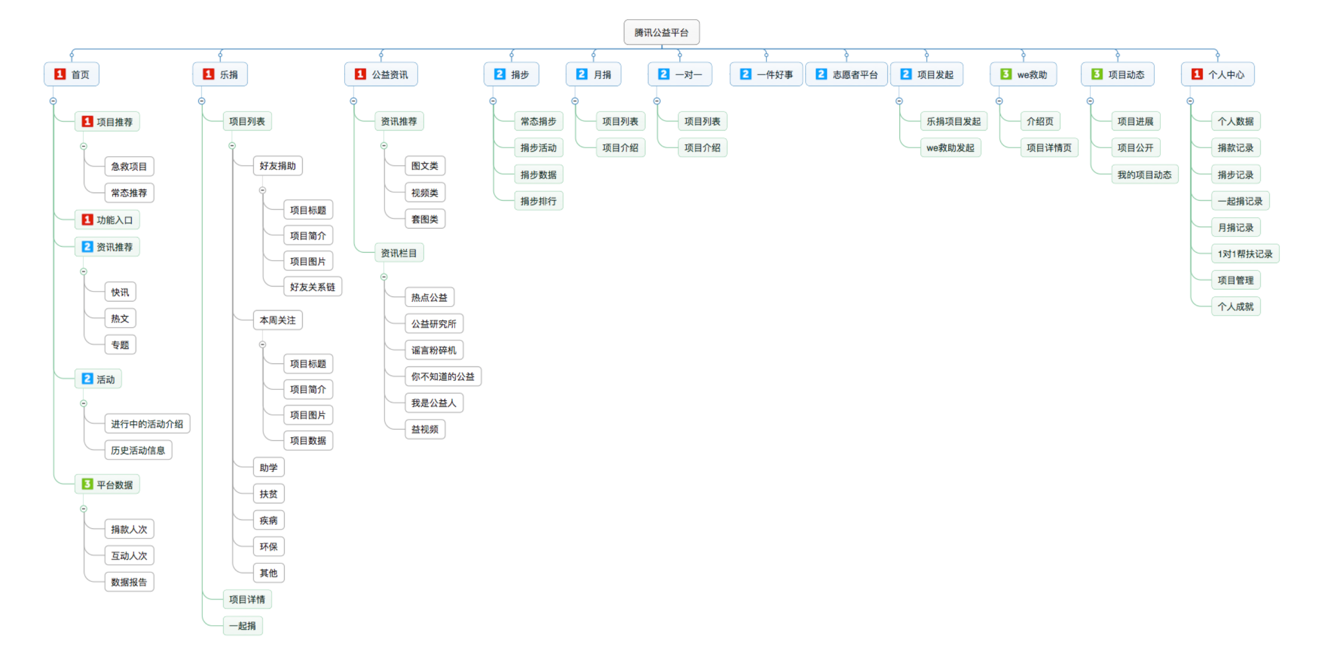Collapse the branch toggle below 项目动态
1330x666 pixels.
click(1090, 101)
